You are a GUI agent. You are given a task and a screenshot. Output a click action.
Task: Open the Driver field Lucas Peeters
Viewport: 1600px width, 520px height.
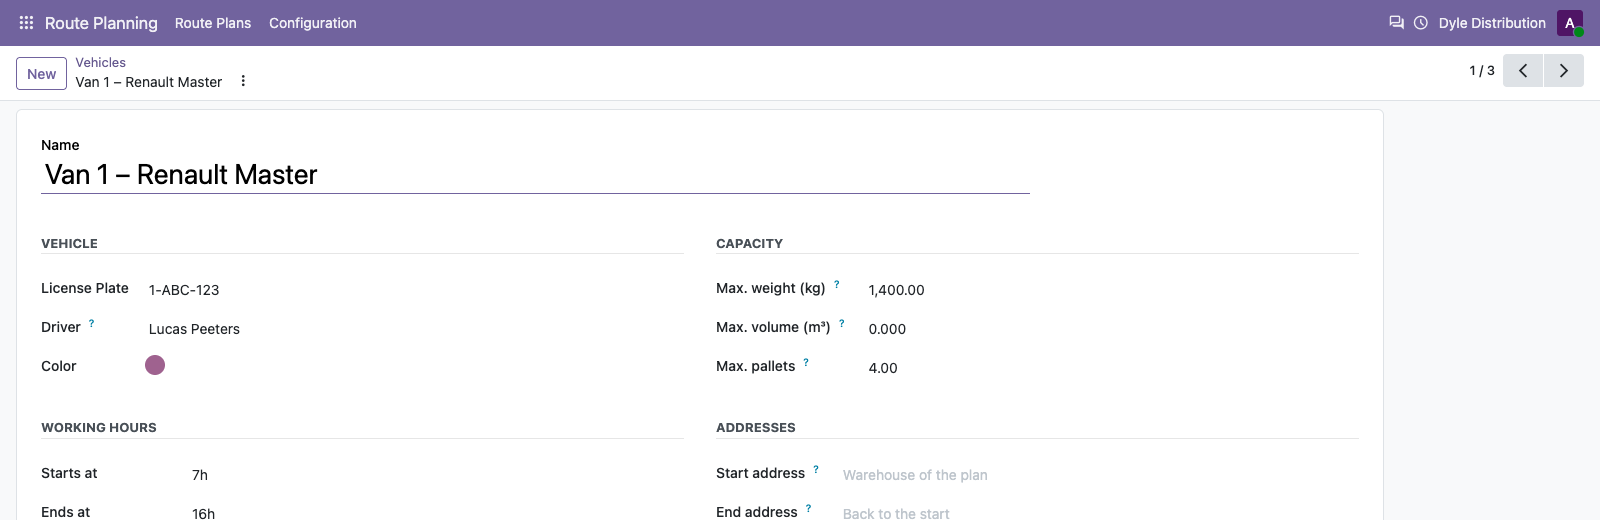click(415, 329)
